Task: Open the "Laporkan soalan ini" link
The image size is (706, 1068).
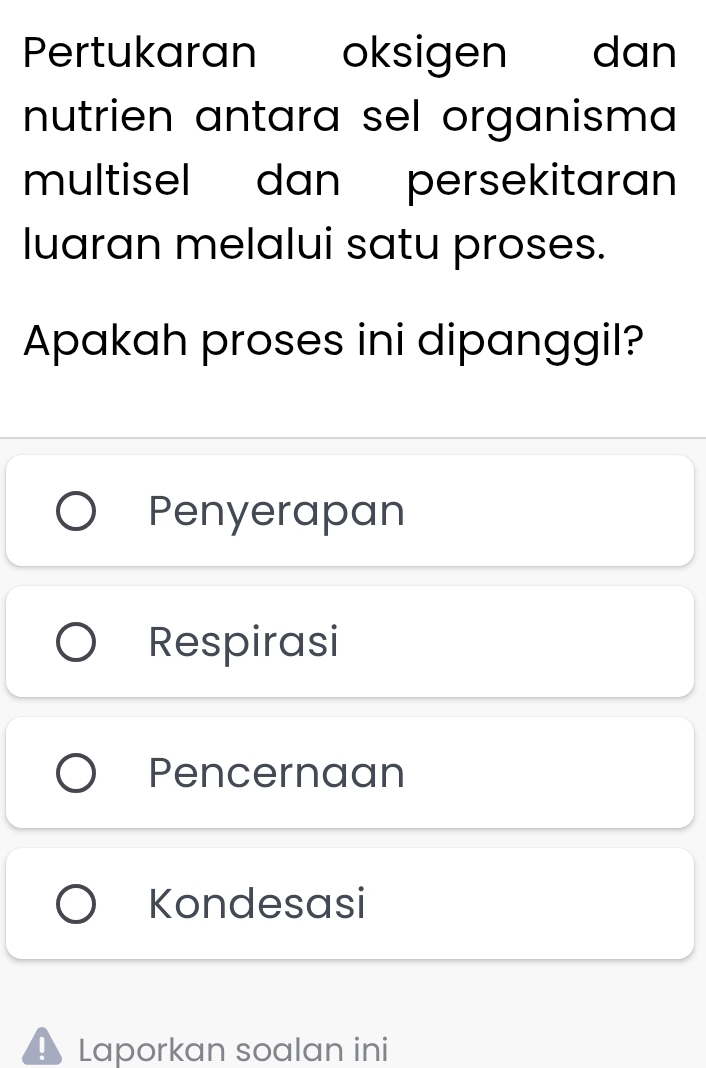Action: tap(232, 1051)
